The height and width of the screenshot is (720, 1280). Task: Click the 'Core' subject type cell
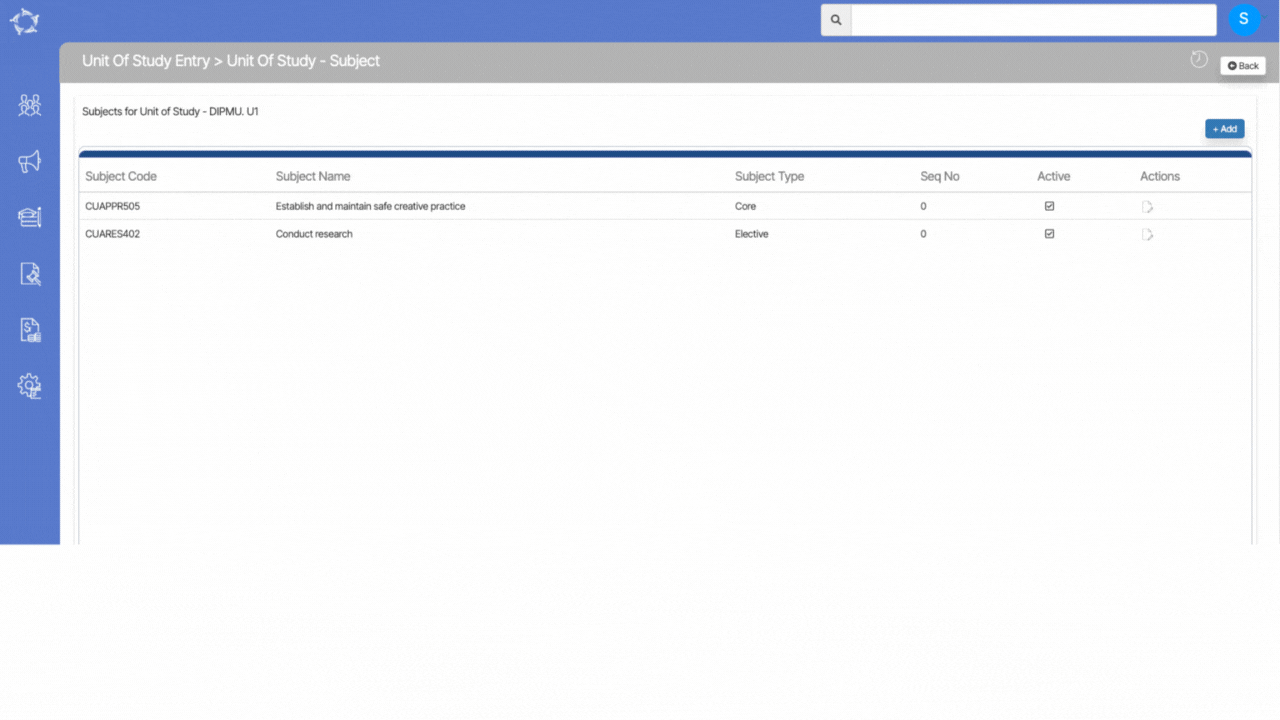[745, 206]
